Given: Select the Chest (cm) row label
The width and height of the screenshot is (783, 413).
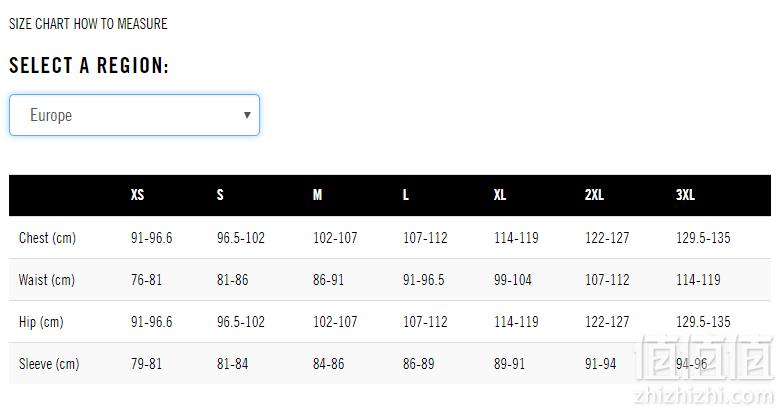Looking at the screenshot, I should pos(47,238).
